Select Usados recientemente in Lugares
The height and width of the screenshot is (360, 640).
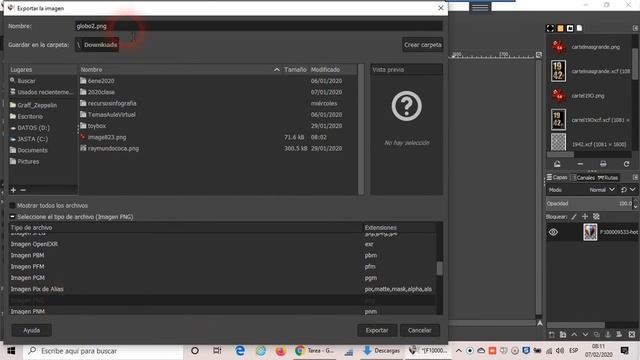click(42, 92)
